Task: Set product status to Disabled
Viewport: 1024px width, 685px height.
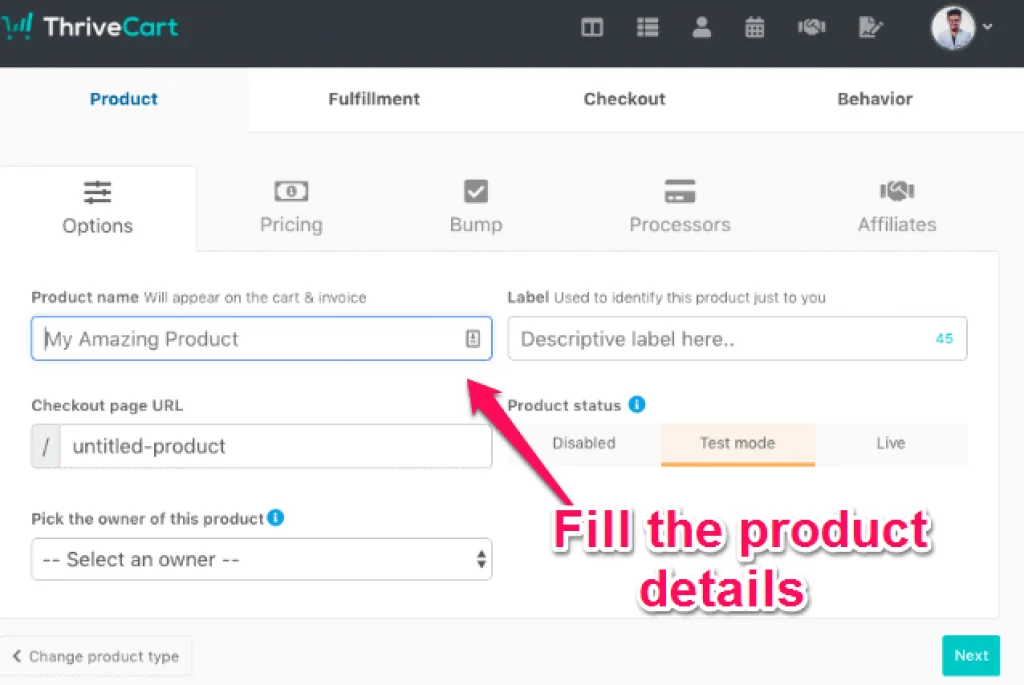Action: pos(584,444)
